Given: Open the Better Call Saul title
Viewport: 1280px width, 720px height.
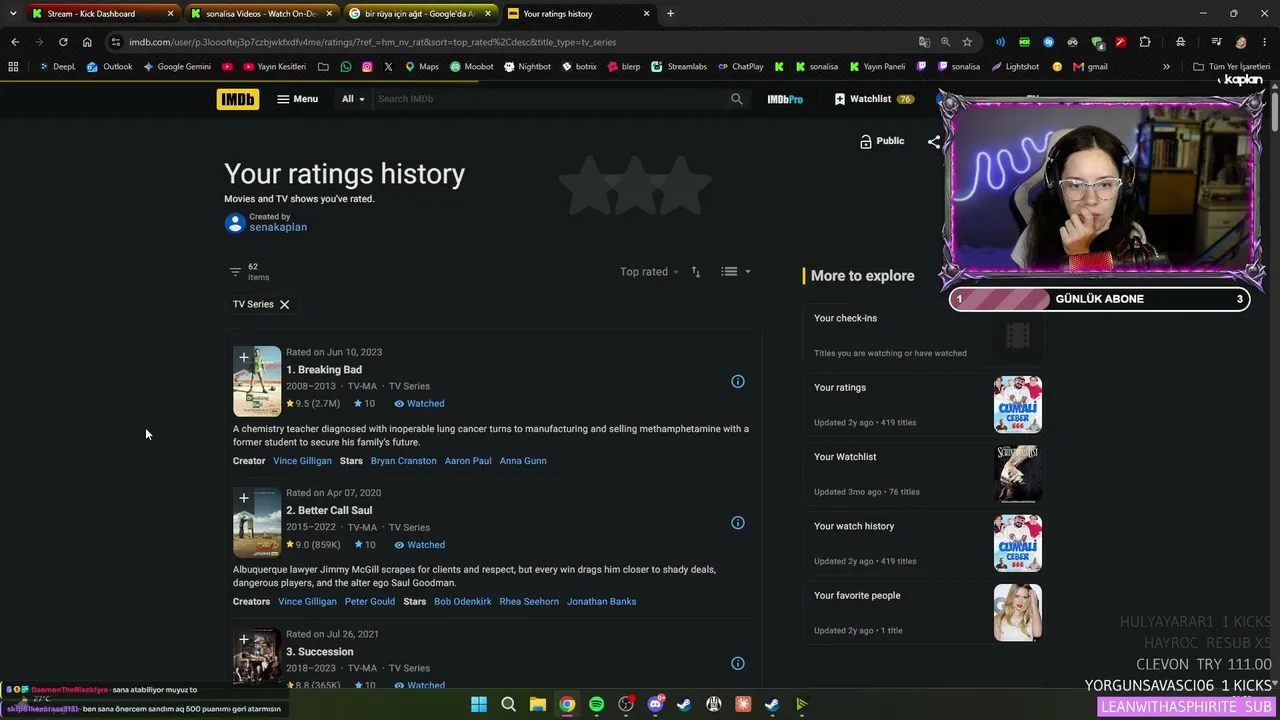Looking at the screenshot, I should point(329,511).
